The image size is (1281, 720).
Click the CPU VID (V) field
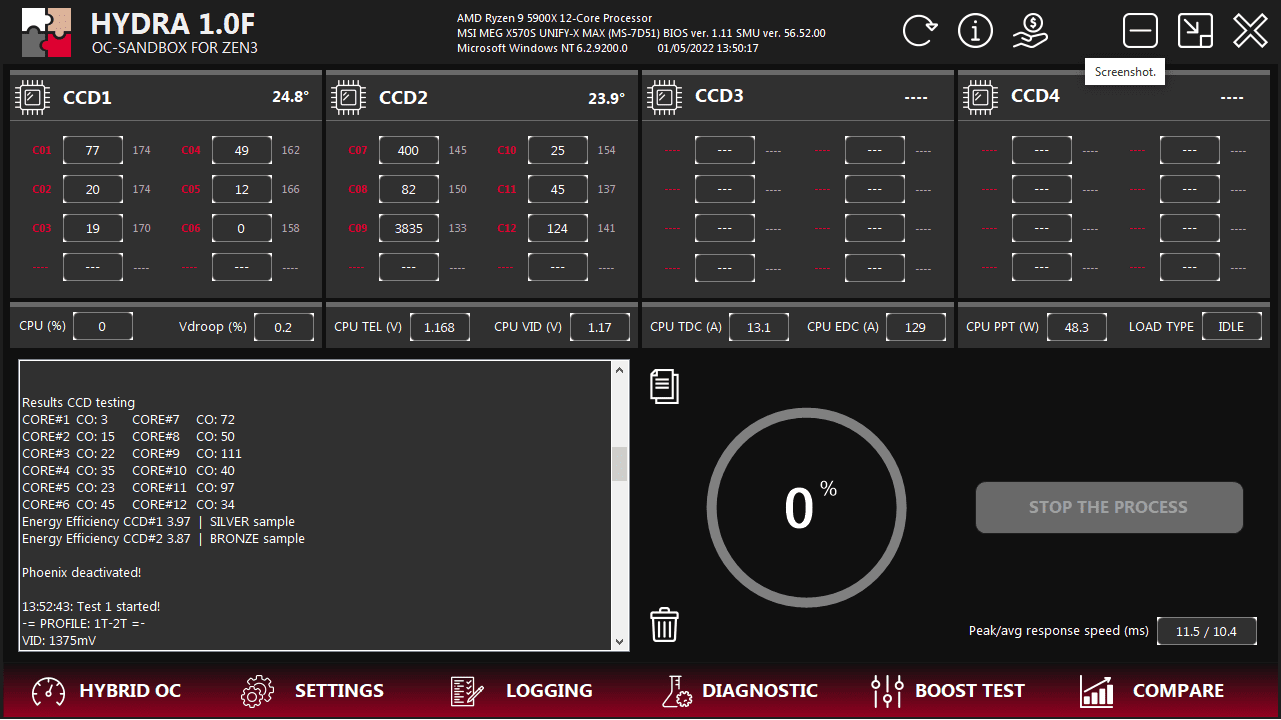(x=600, y=327)
